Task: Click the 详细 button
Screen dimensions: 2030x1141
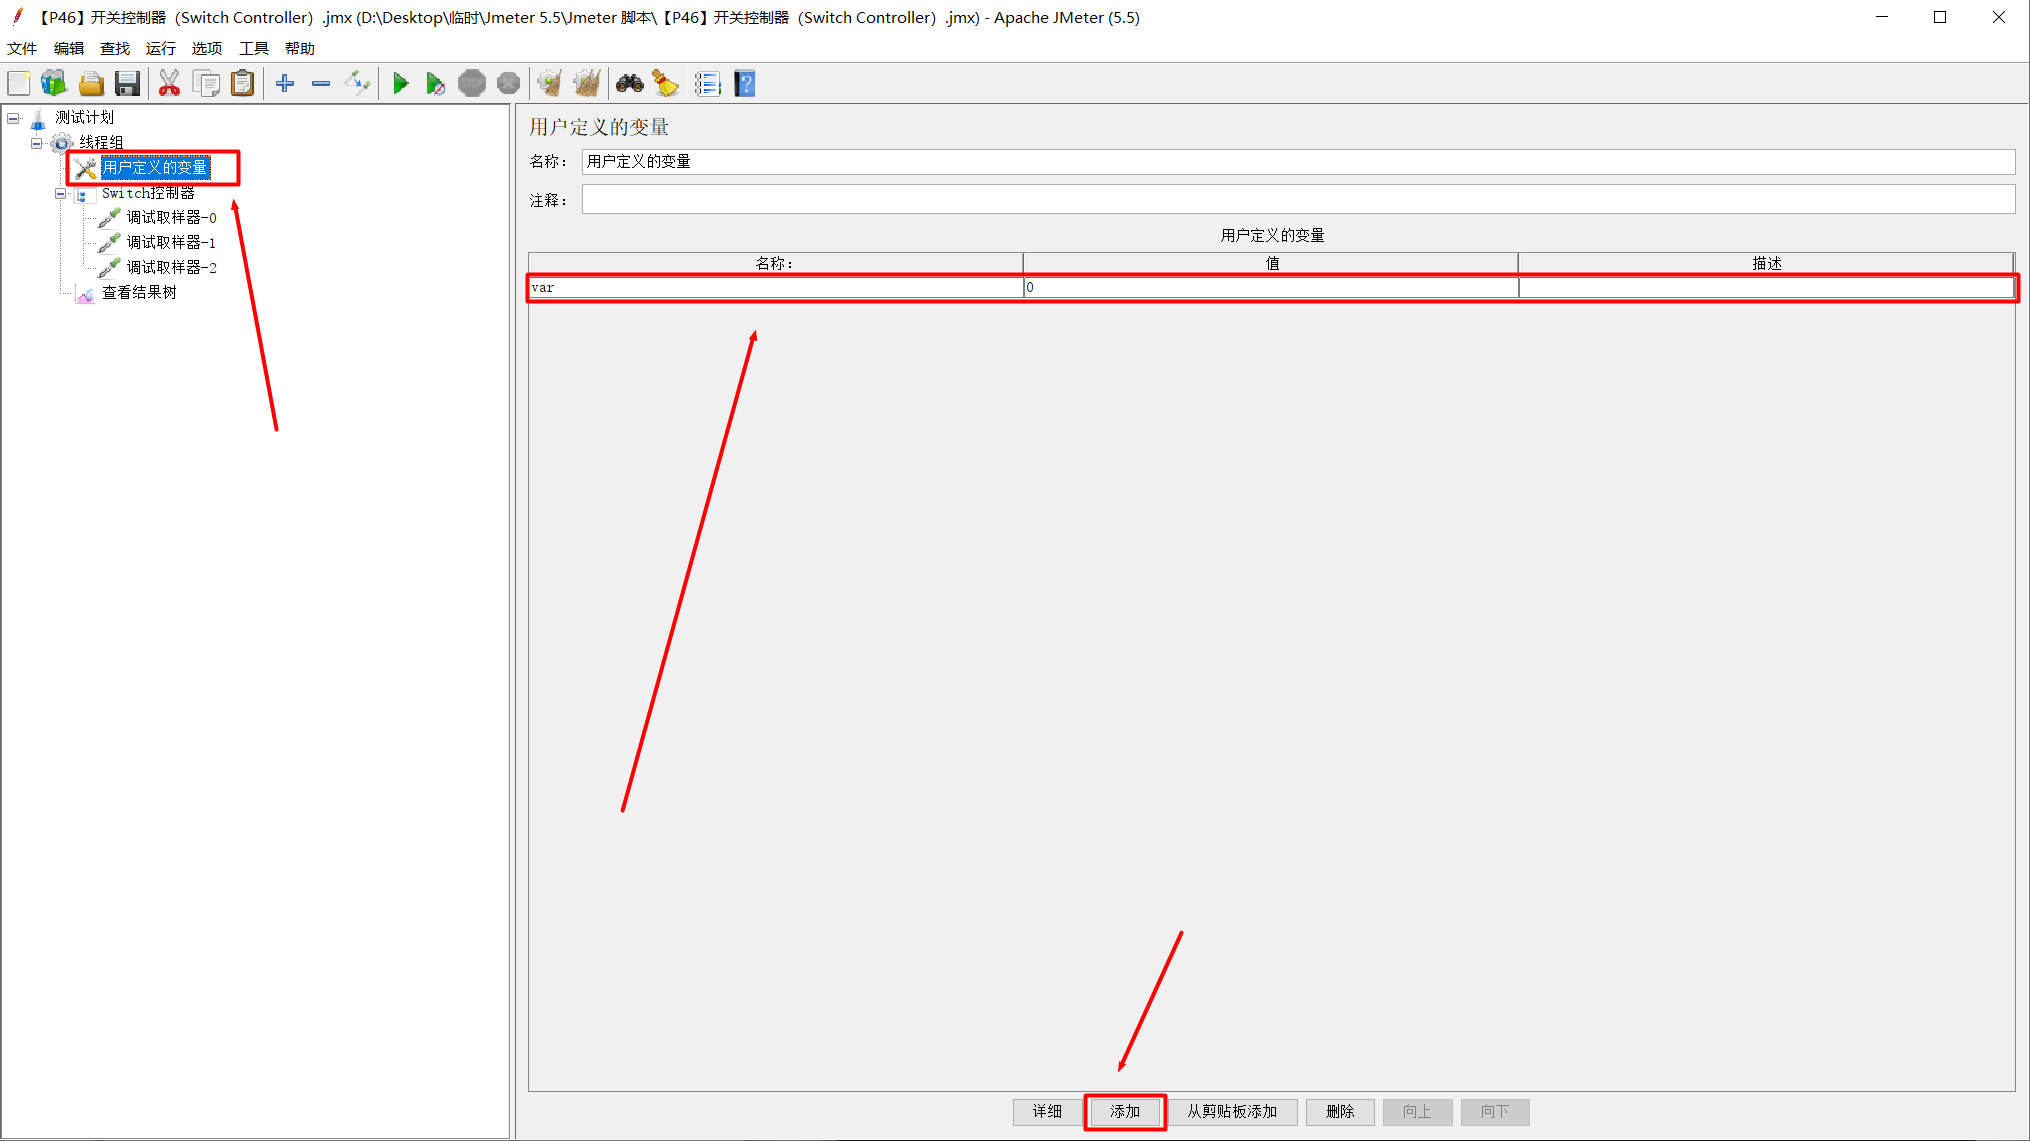Action: click(x=1047, y=1112)
